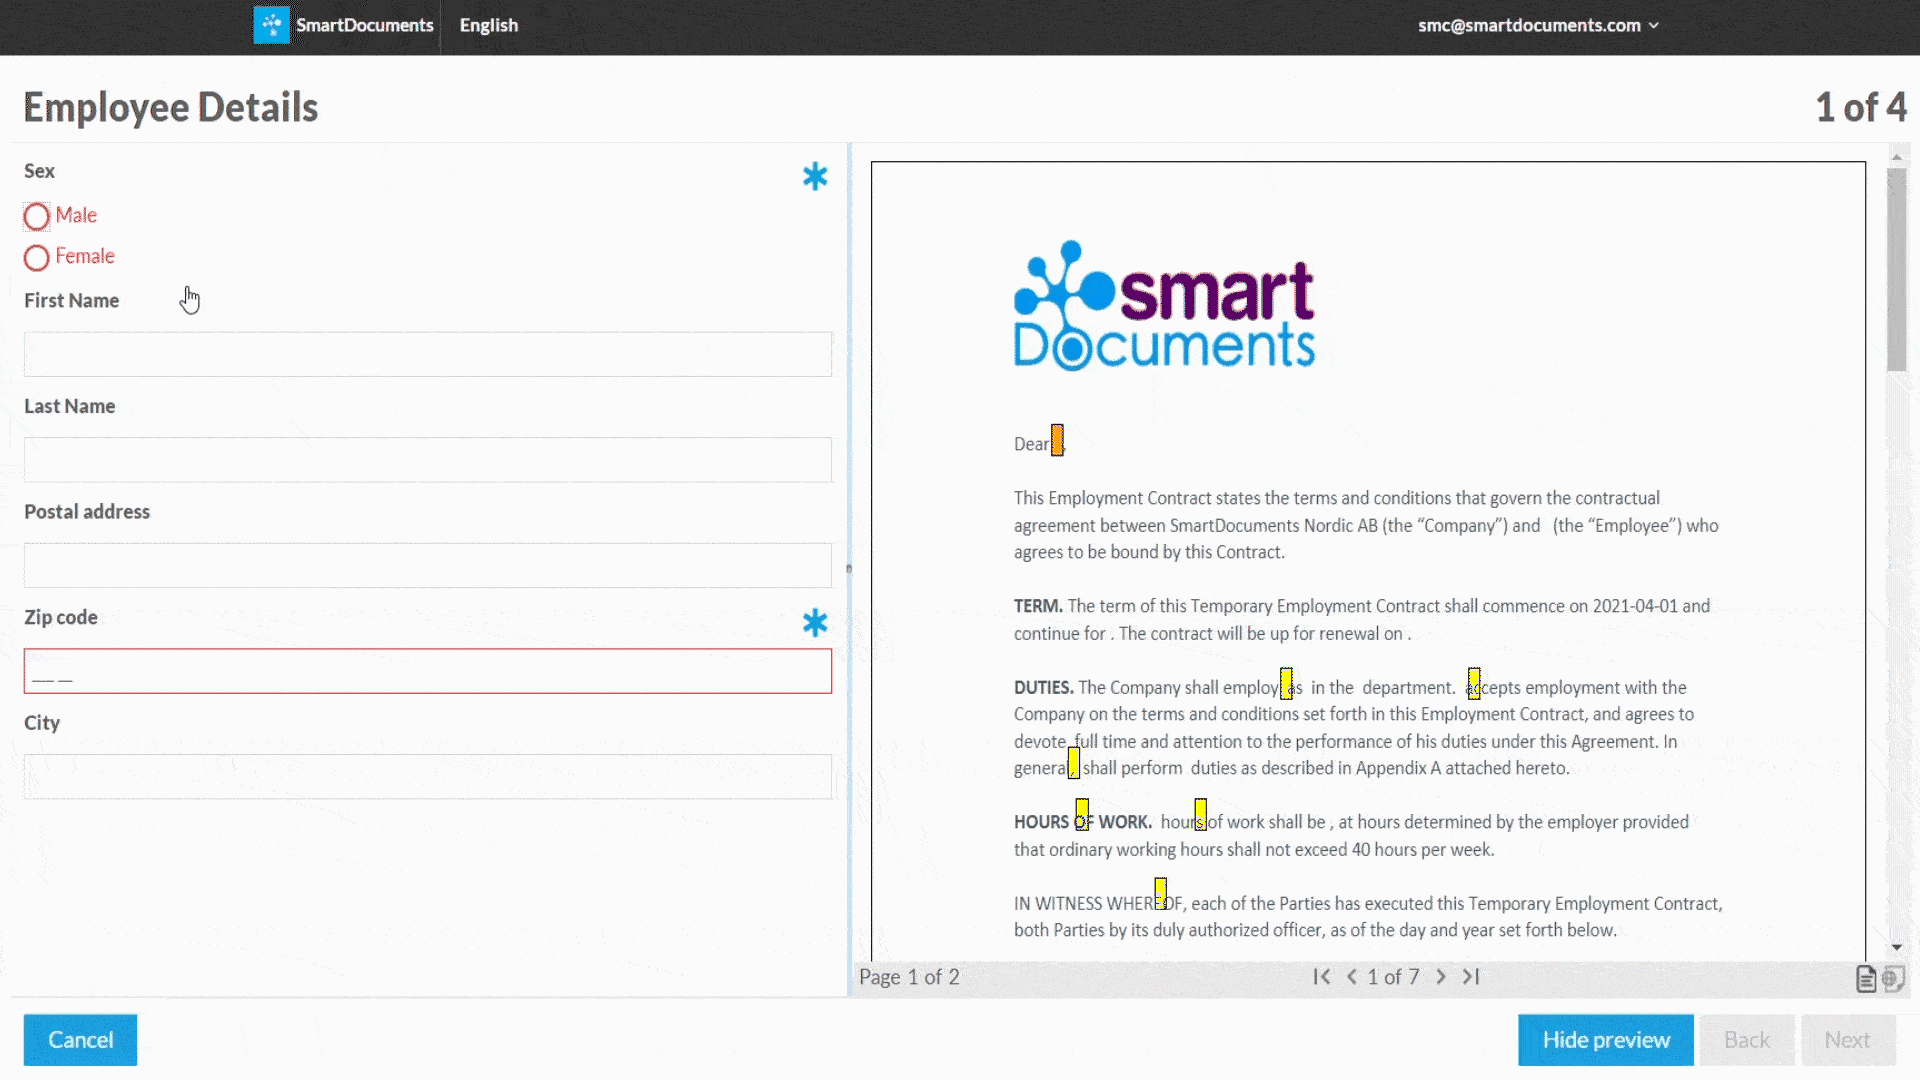This screenshot has height=1080, width=1920.
Task: Click the '1 of 4' step indicator
Action: (1861, 107)
